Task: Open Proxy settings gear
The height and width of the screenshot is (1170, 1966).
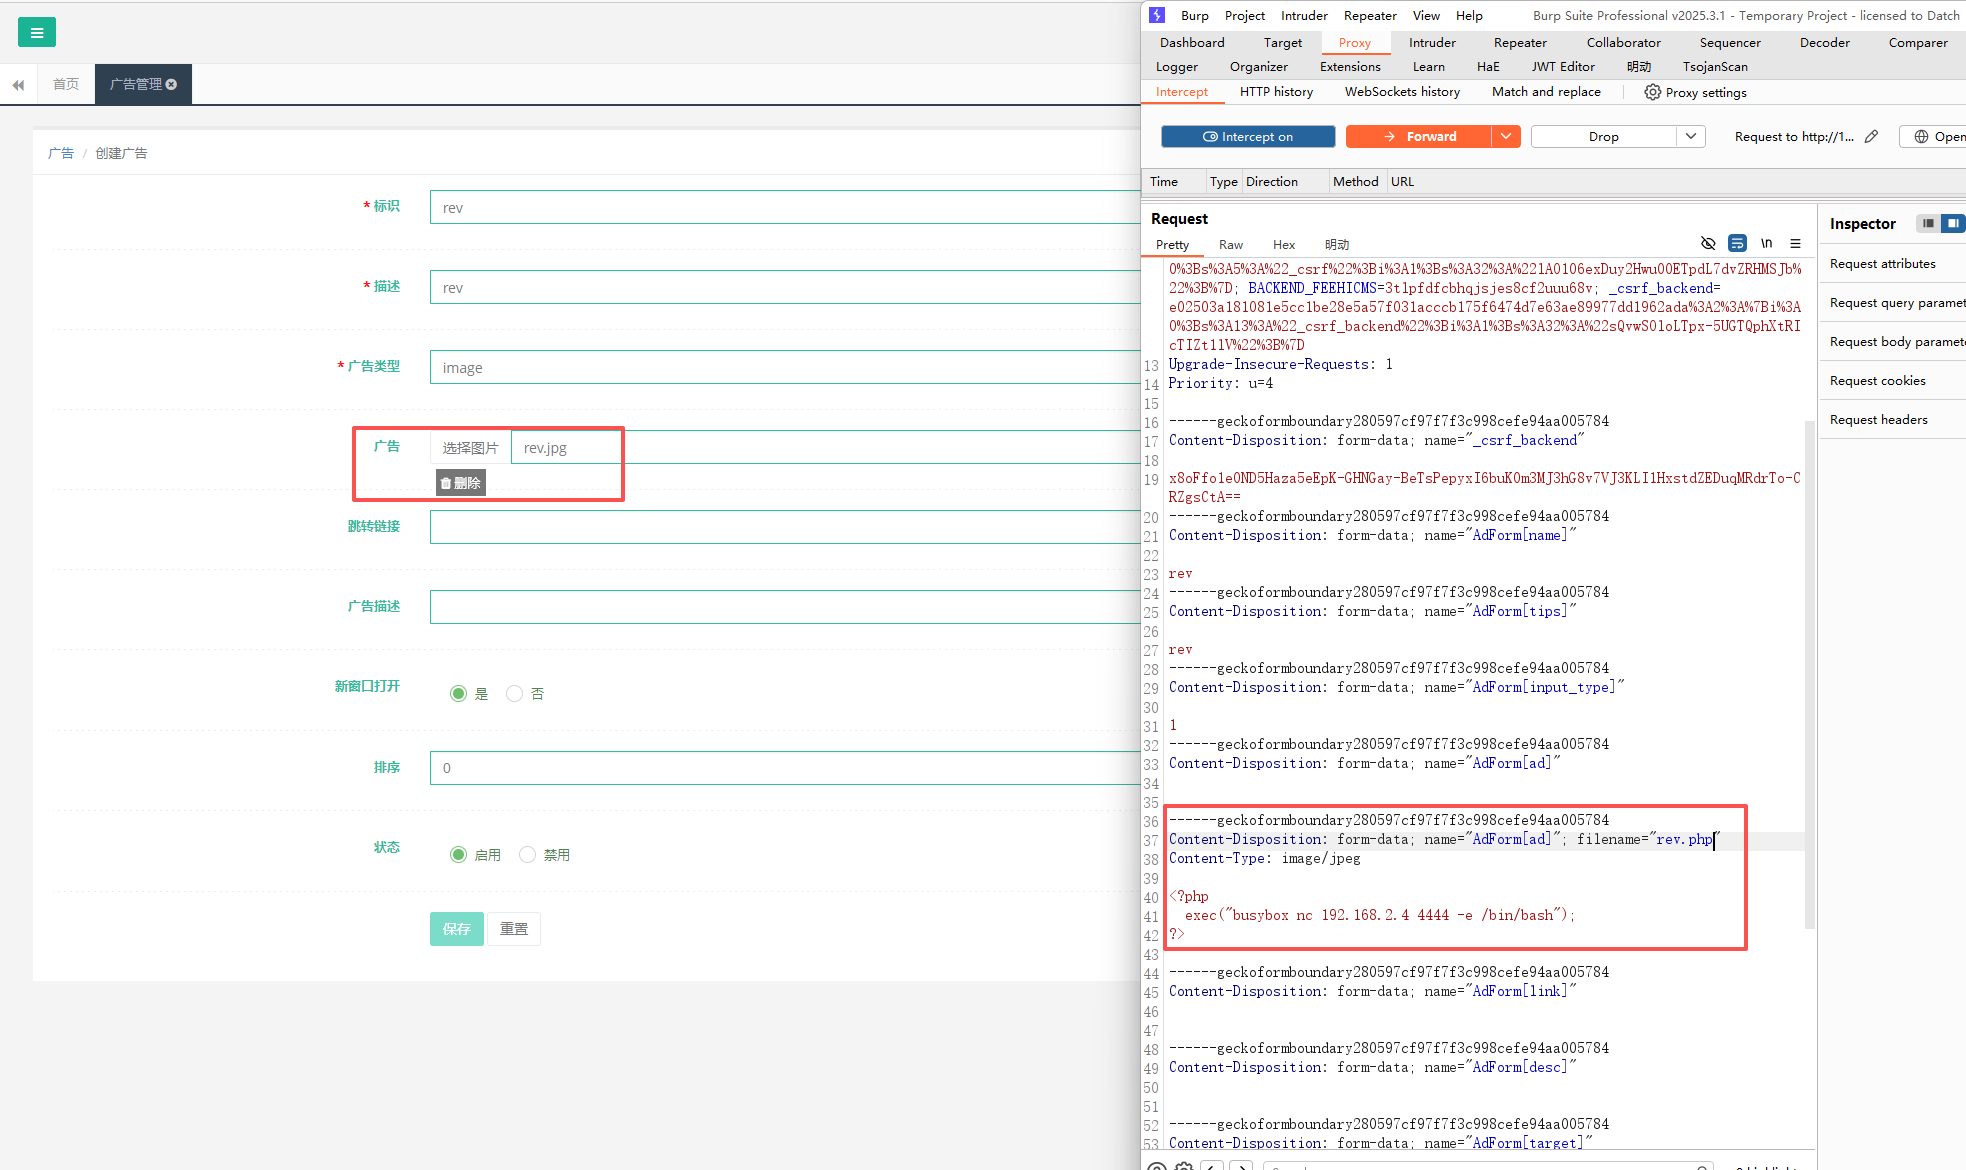Action: coord(1653,92)
